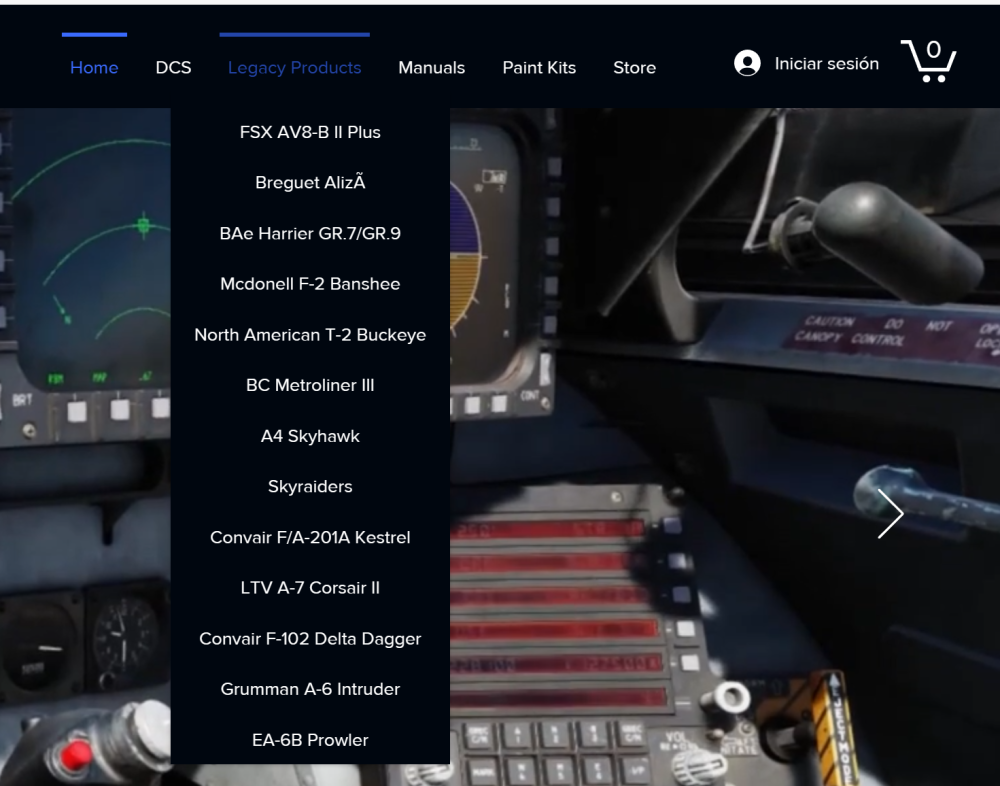Open the Manuals page
Screen dimensions: 1000x786
coord(432,68)
